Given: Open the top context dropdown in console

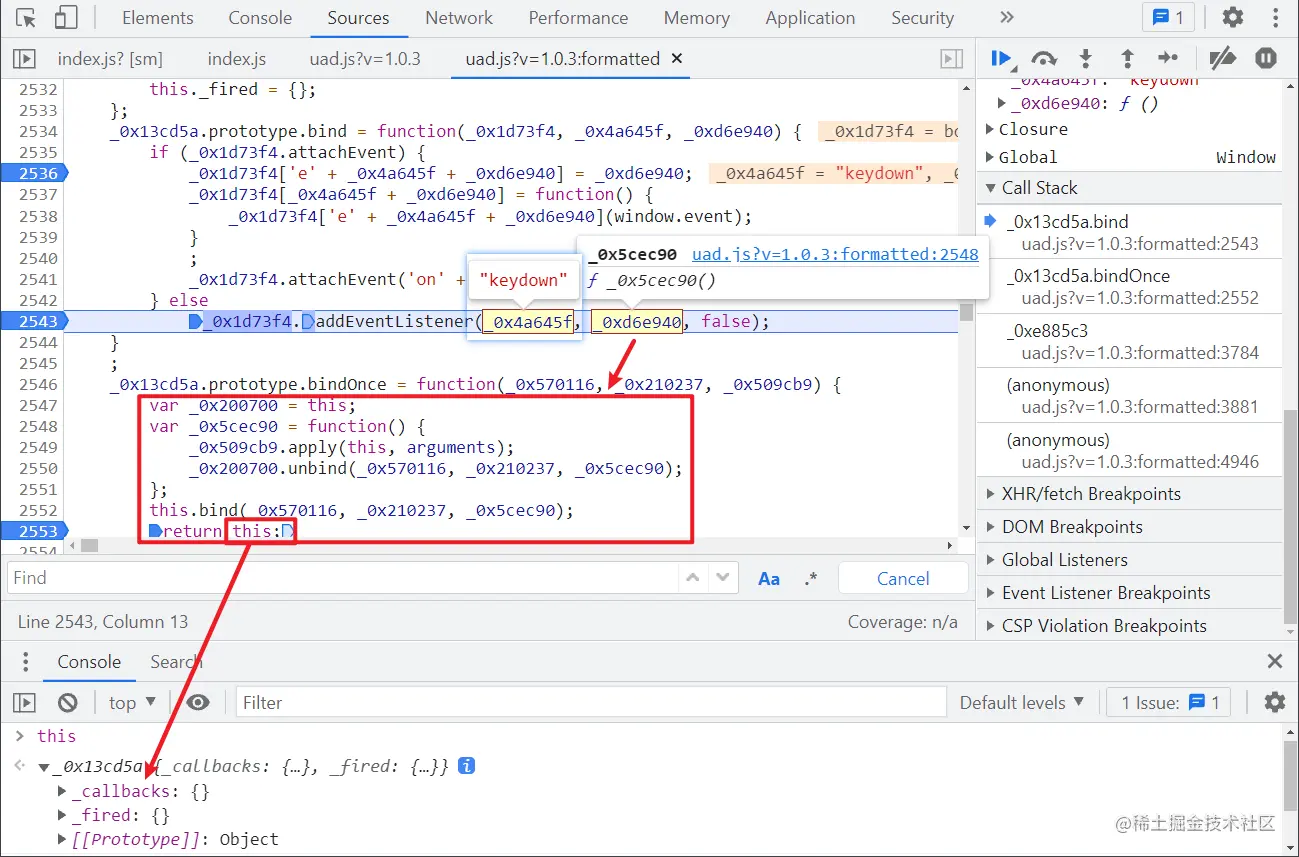Looking at the screenshot, I should (132, 703).
